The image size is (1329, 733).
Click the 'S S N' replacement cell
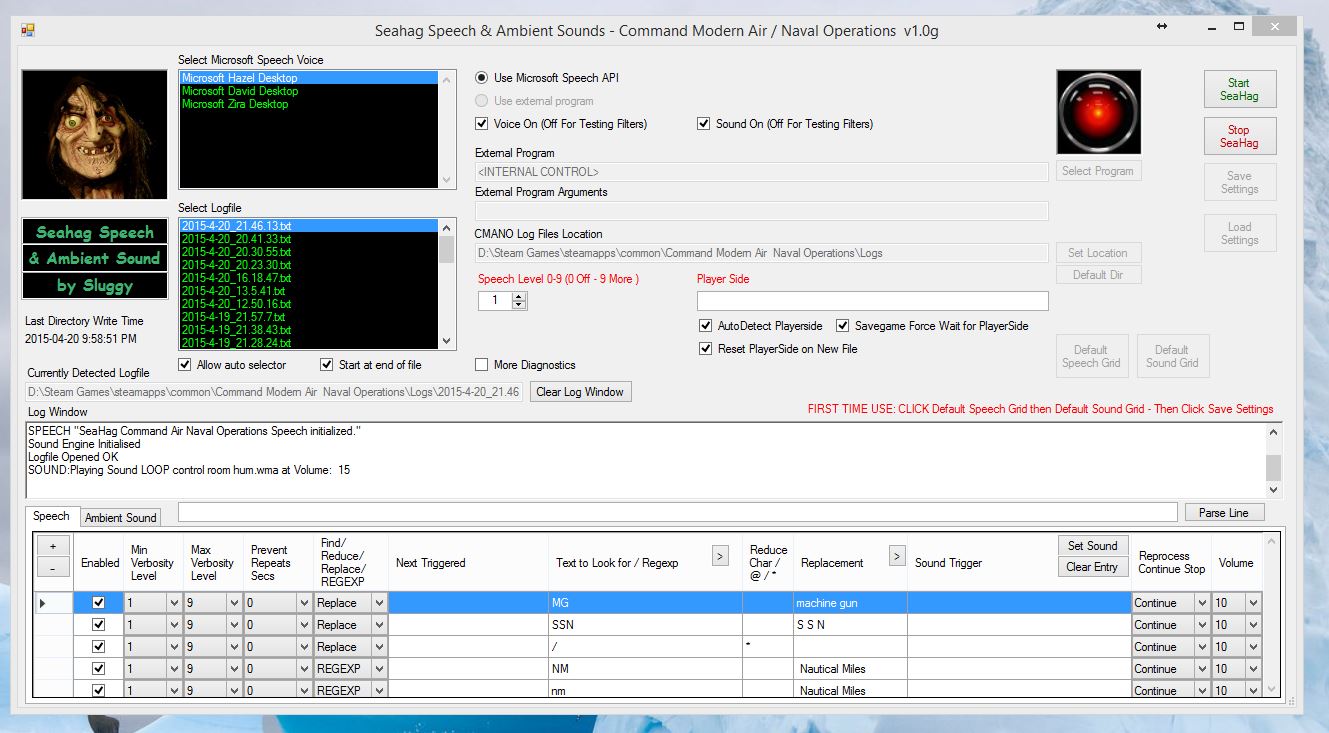click(850, 625)
